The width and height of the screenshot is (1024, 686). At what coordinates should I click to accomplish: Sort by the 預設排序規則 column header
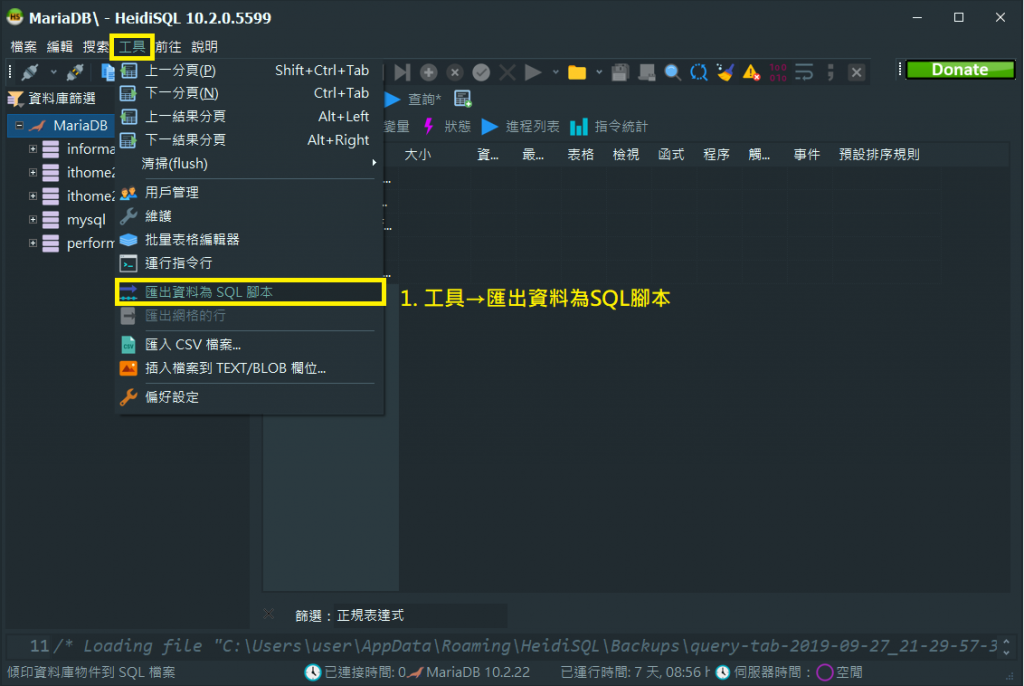(879, 155)
